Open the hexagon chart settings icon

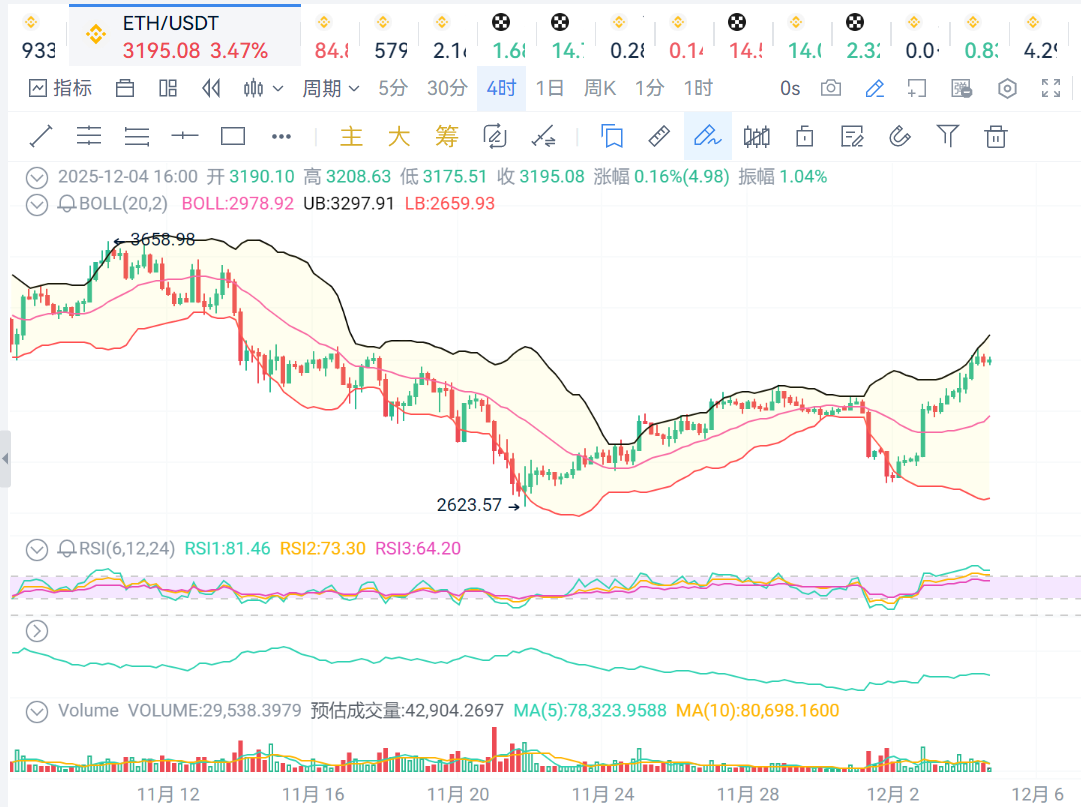pos(1007,89)
